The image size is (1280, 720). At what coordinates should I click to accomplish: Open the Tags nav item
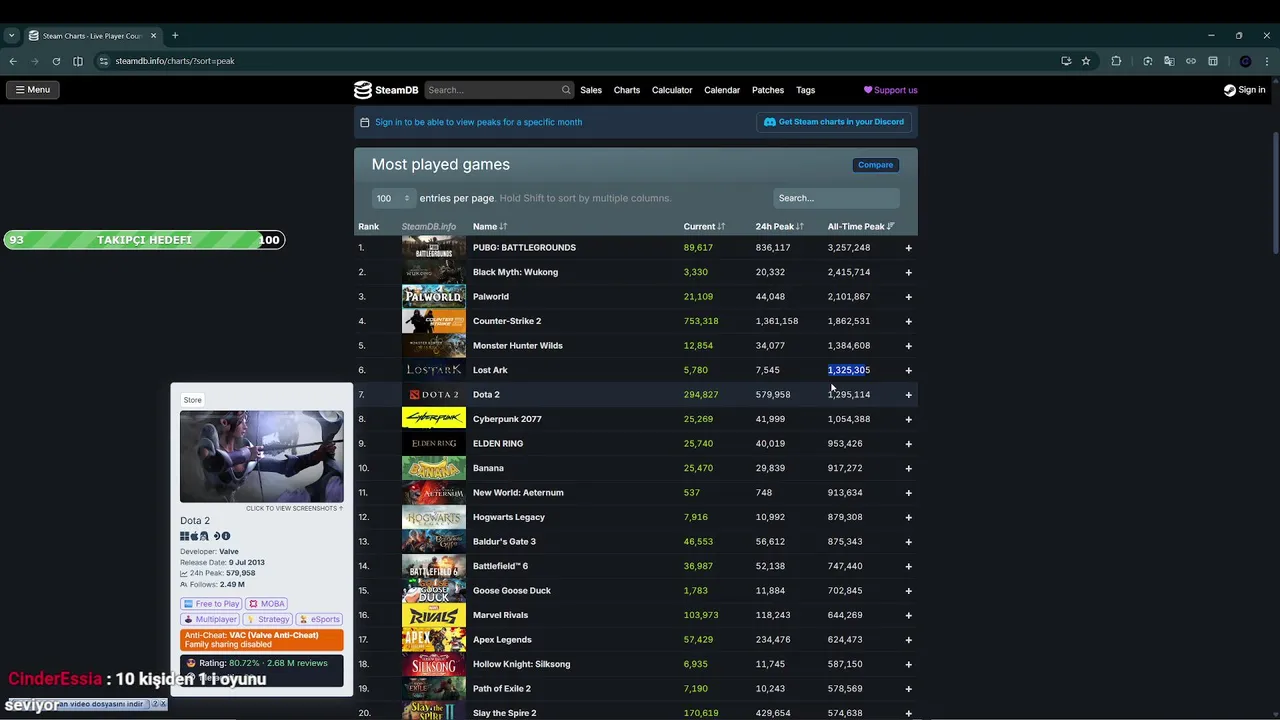[806, 90]
